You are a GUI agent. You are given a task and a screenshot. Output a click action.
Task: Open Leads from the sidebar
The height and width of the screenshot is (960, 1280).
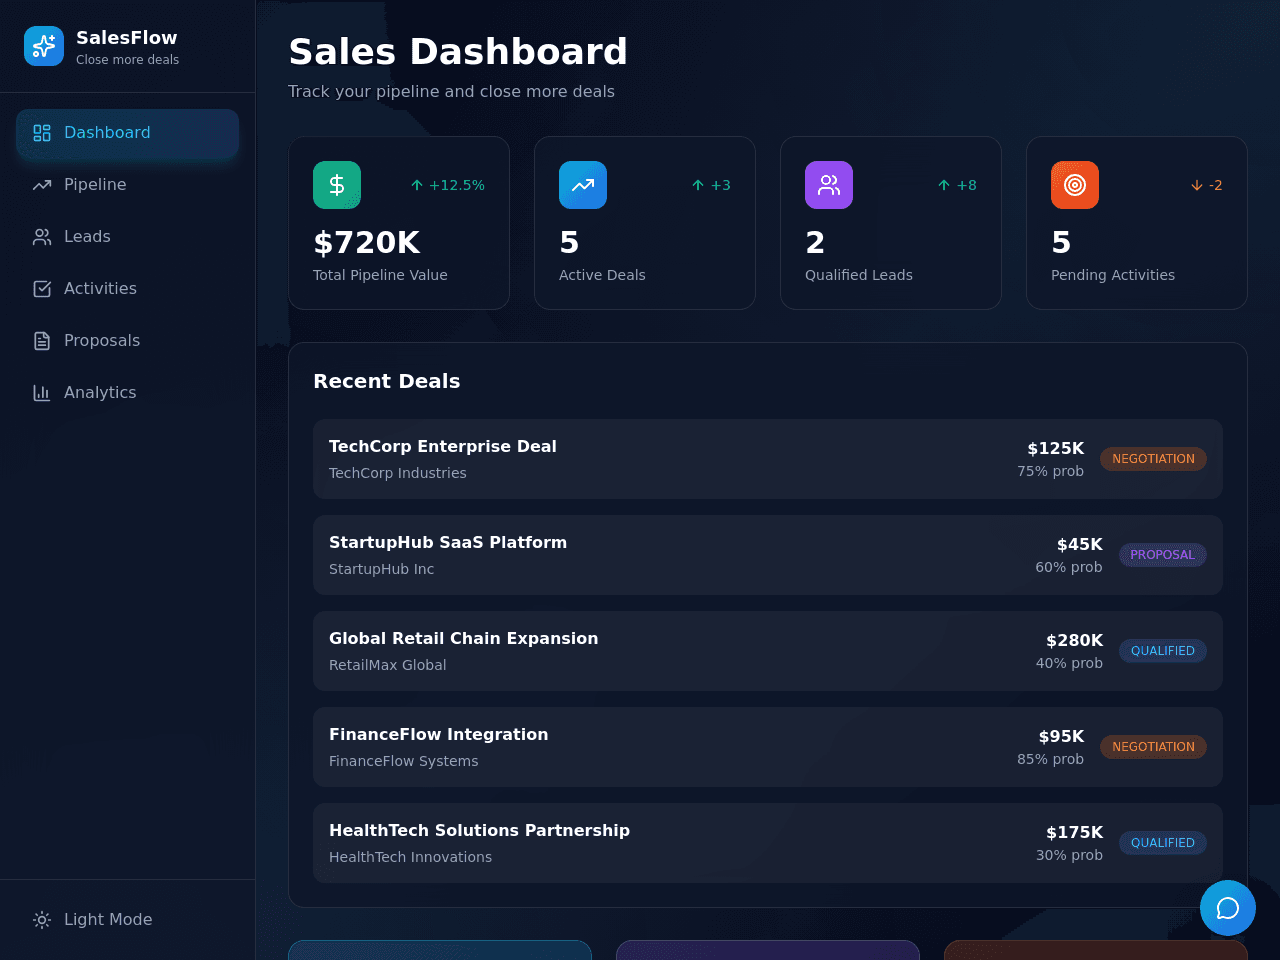coord(127,237)
